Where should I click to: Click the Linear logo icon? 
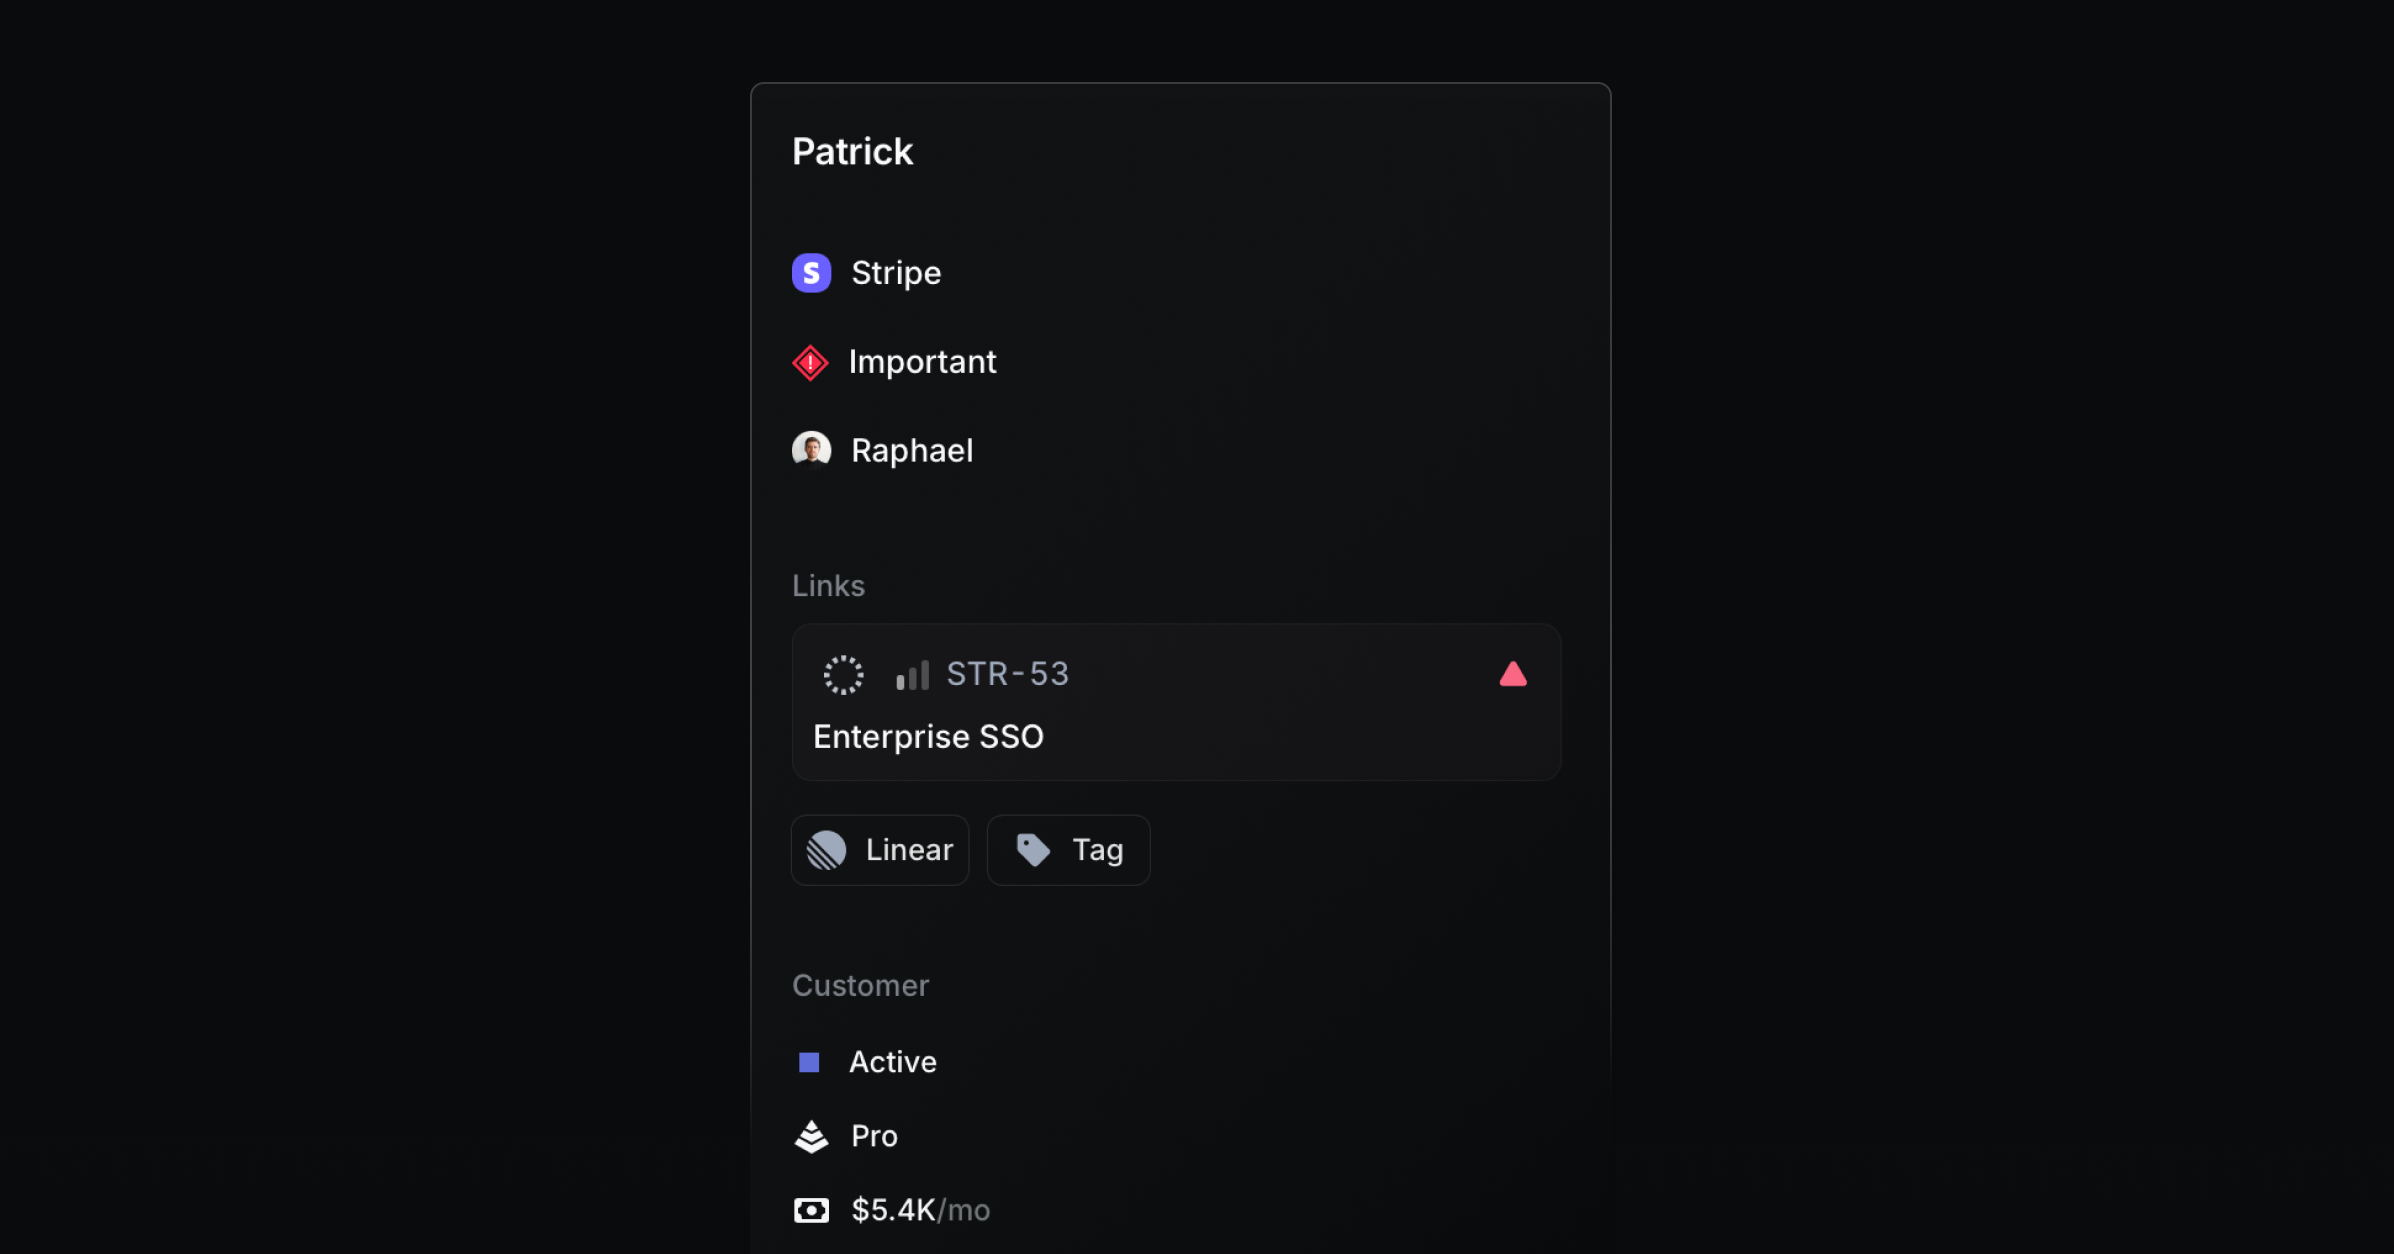click(x=827, y=850)
